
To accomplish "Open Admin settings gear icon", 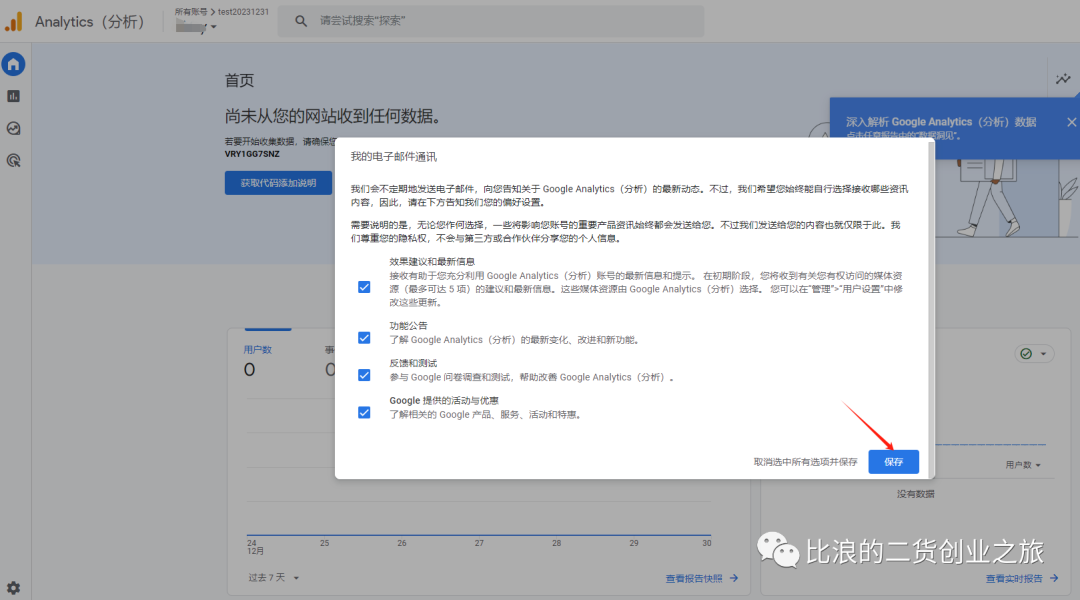I will point(13,588).
